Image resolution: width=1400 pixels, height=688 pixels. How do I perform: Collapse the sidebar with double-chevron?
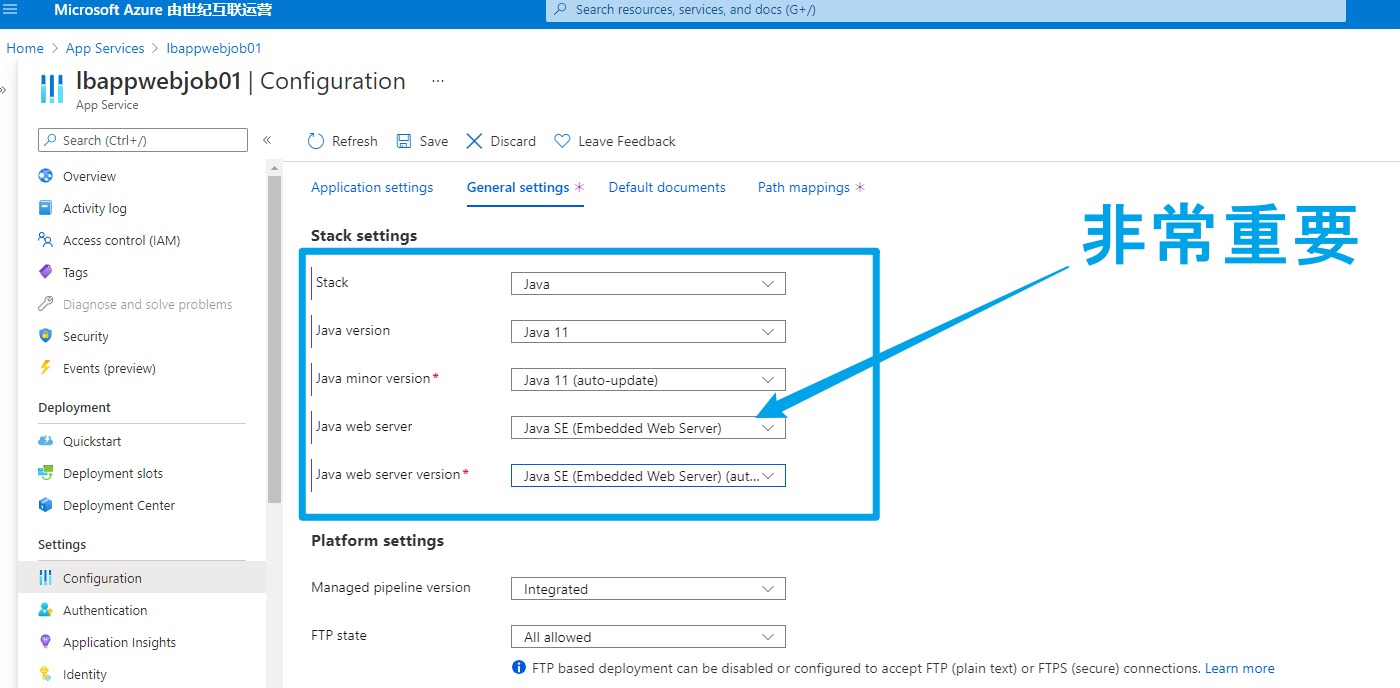pyautogui.click(x=267, y=140)
